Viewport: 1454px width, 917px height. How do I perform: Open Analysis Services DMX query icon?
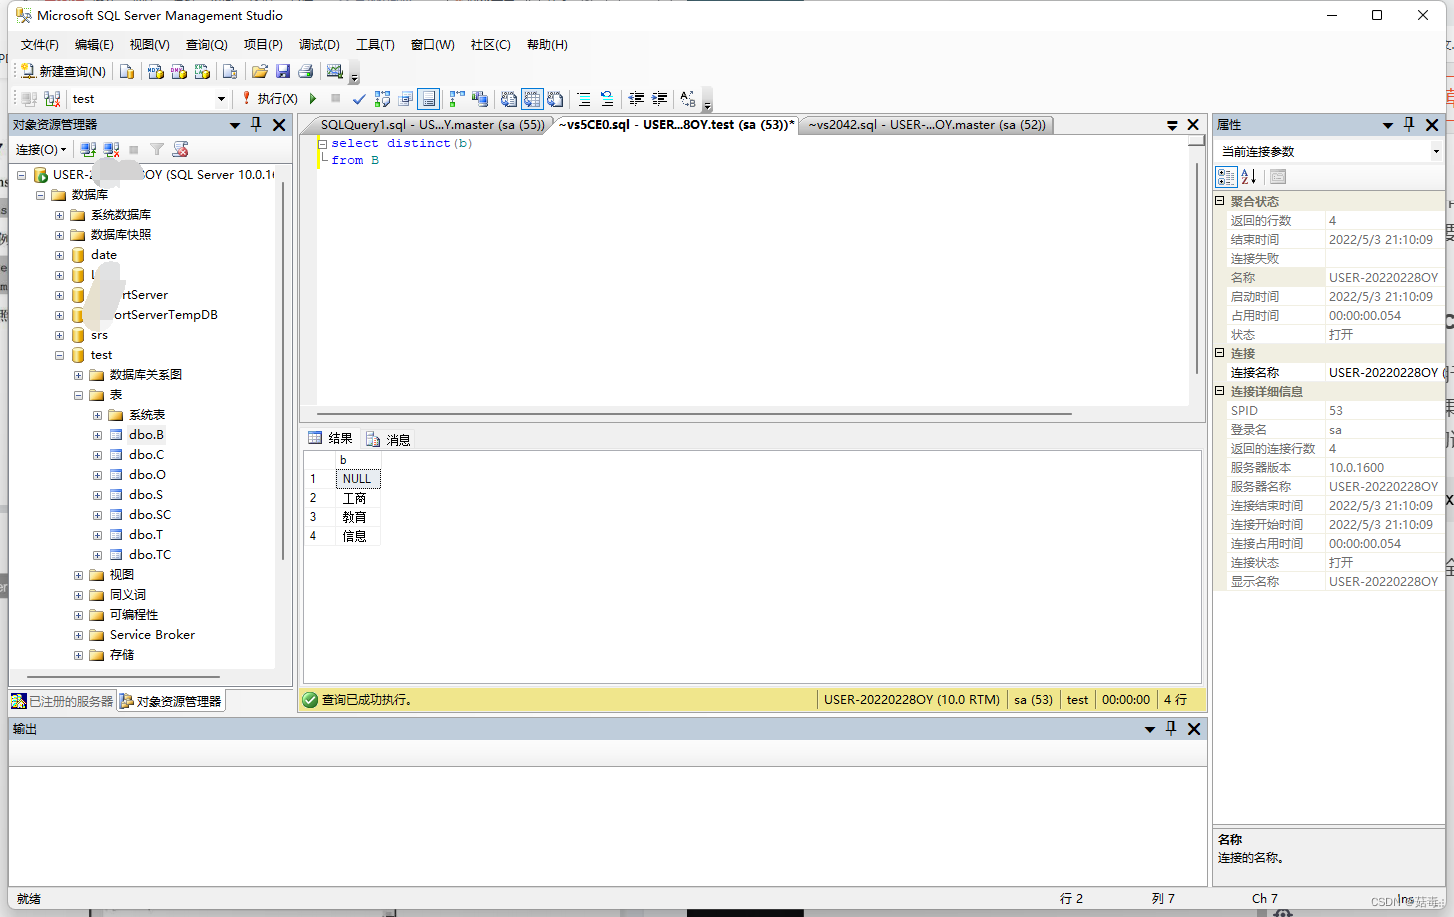(x=179, y=71)
